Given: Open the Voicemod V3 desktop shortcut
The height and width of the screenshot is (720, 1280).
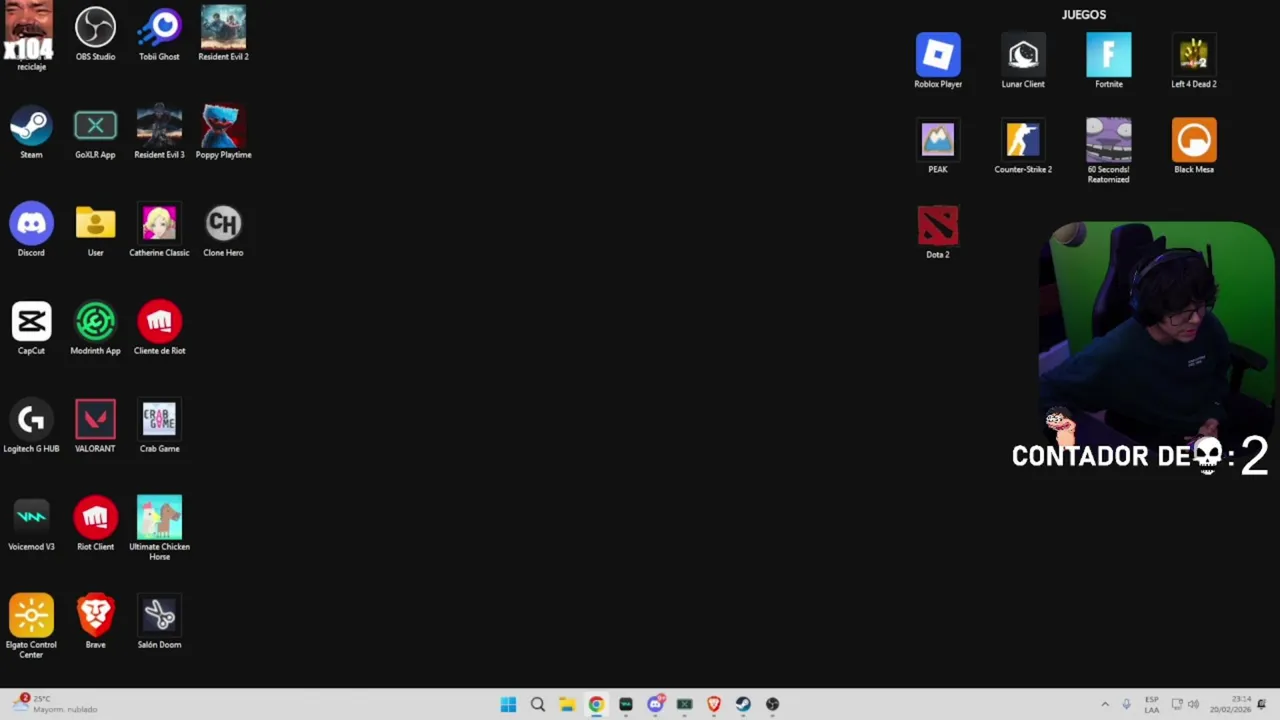Looking at the screenshot, I should 31,524.
